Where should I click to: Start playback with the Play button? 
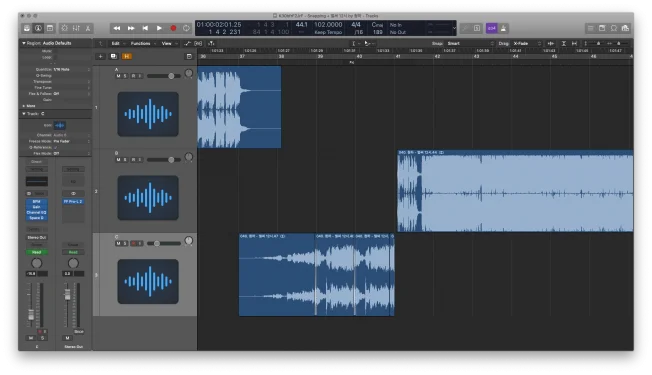click(159, 28)
